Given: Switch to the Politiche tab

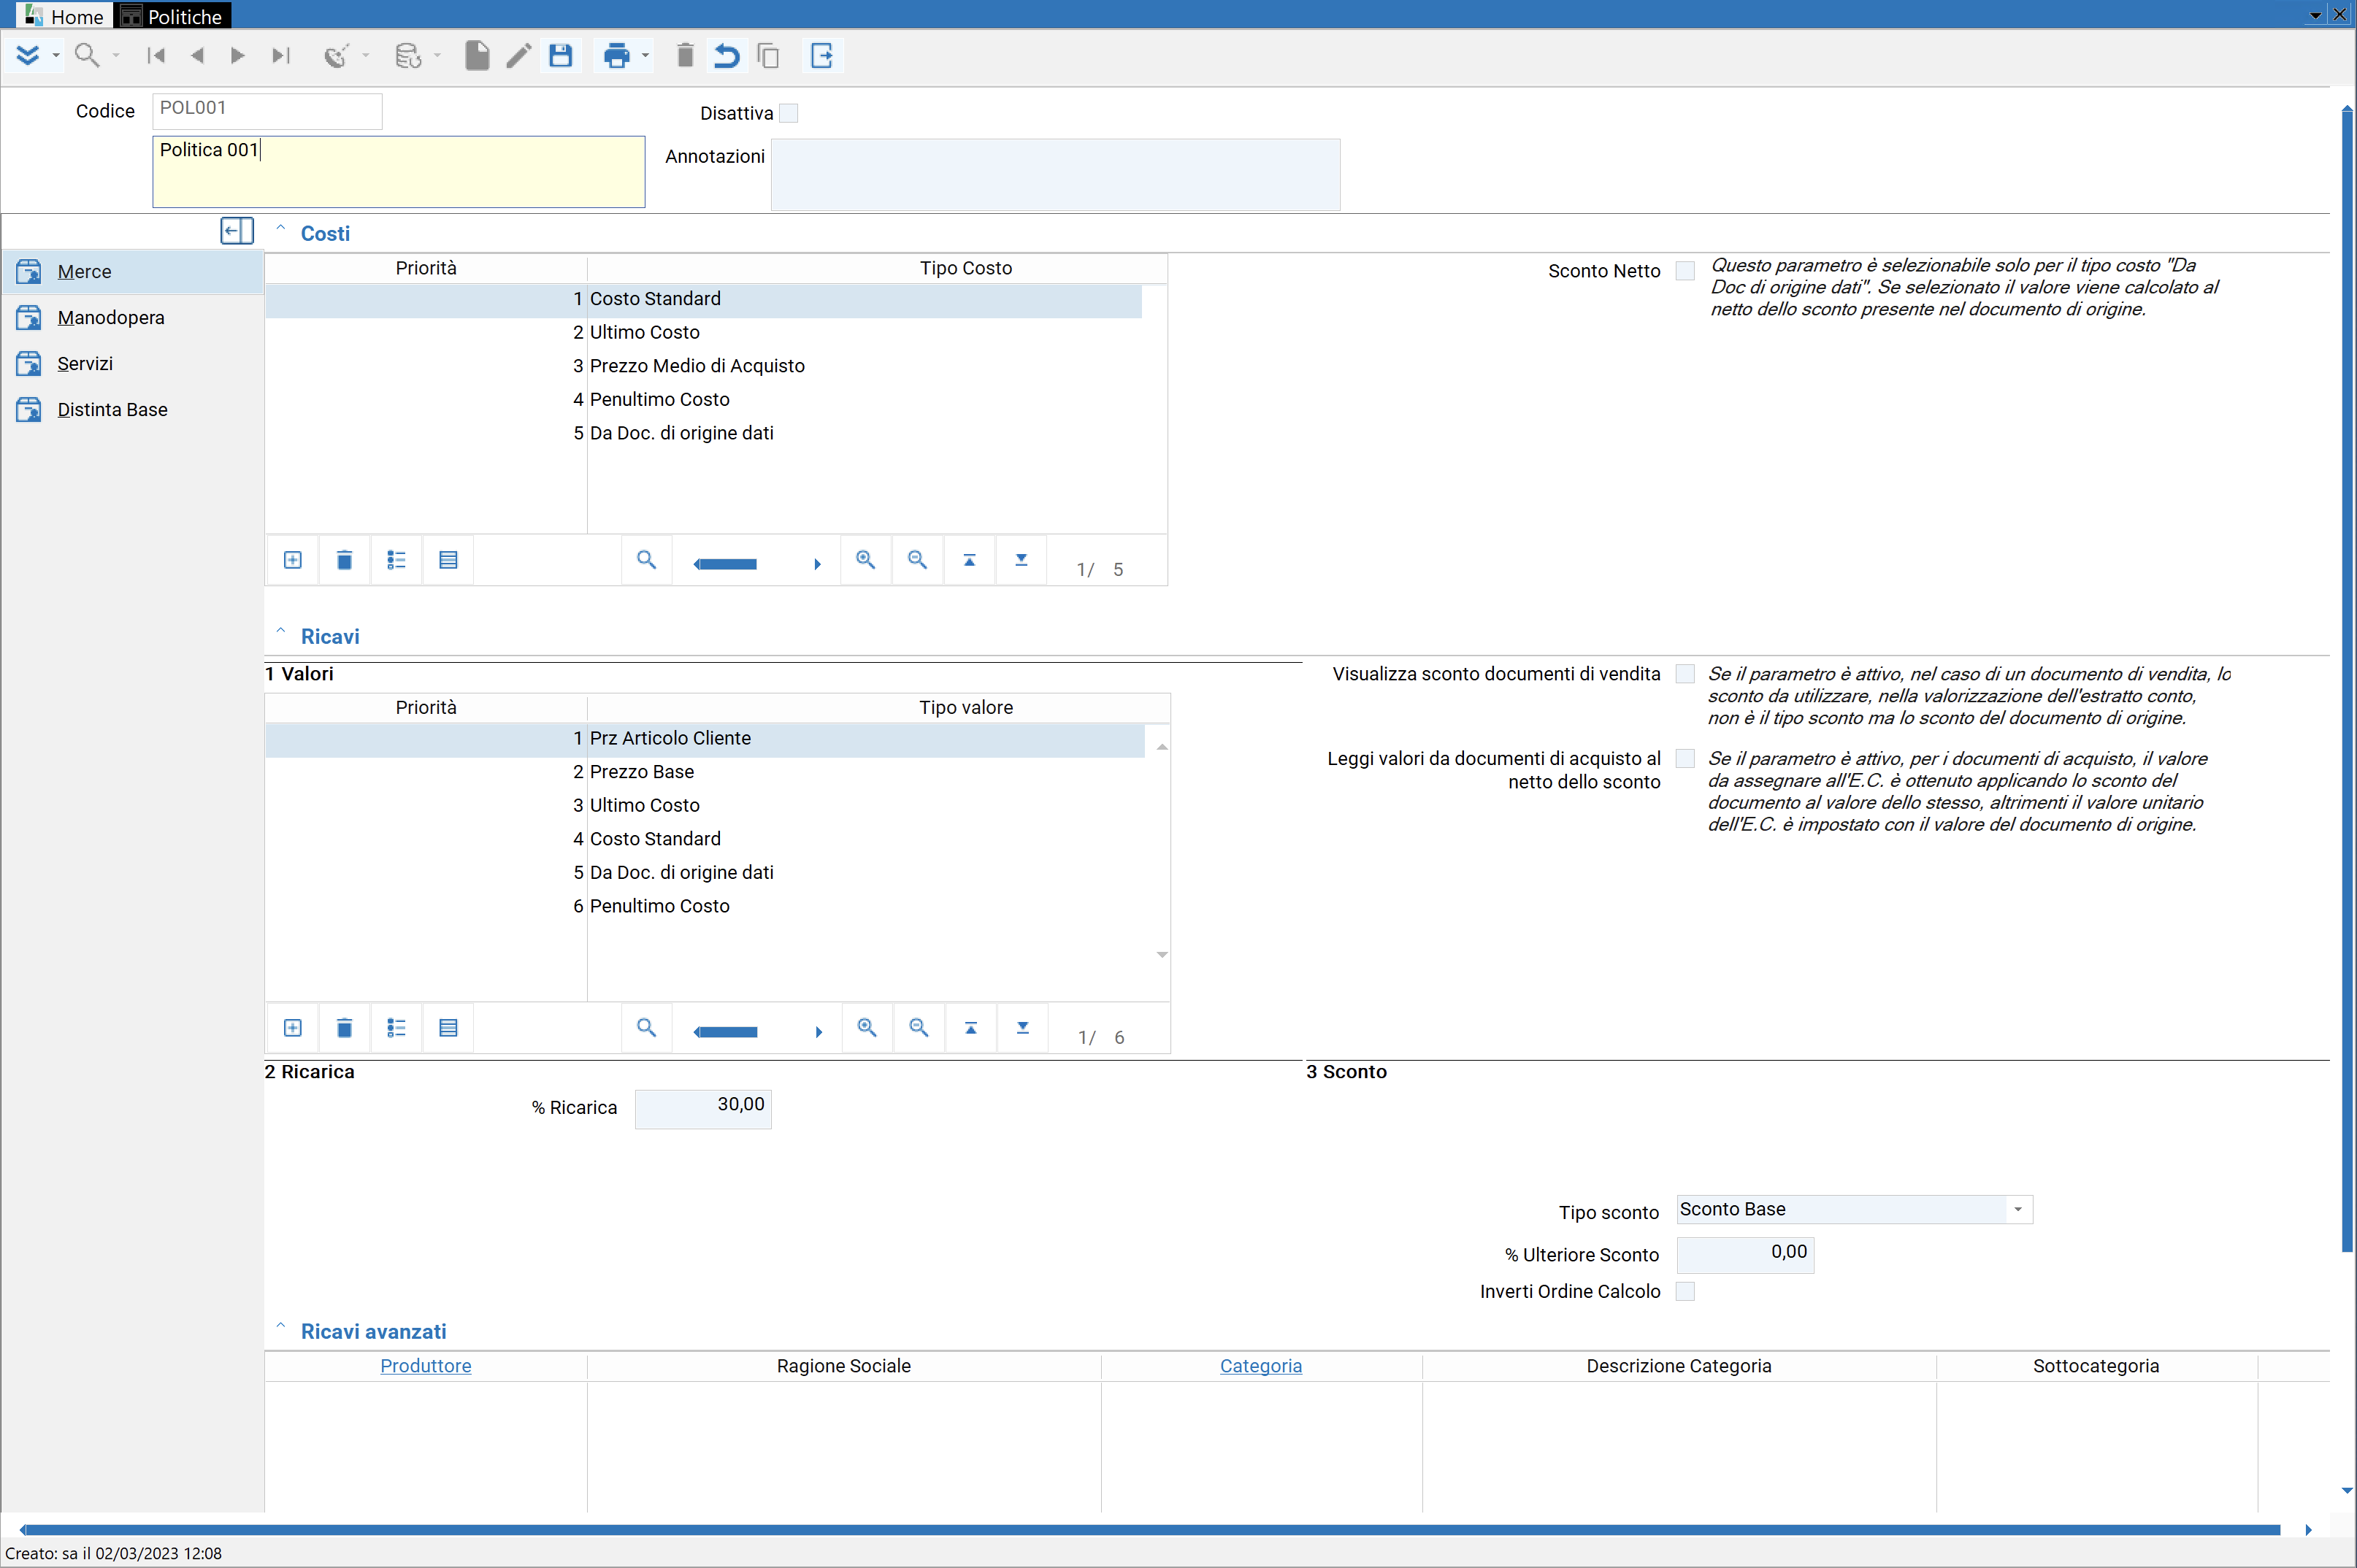Looking at the screenshot, I should point(174,16).
